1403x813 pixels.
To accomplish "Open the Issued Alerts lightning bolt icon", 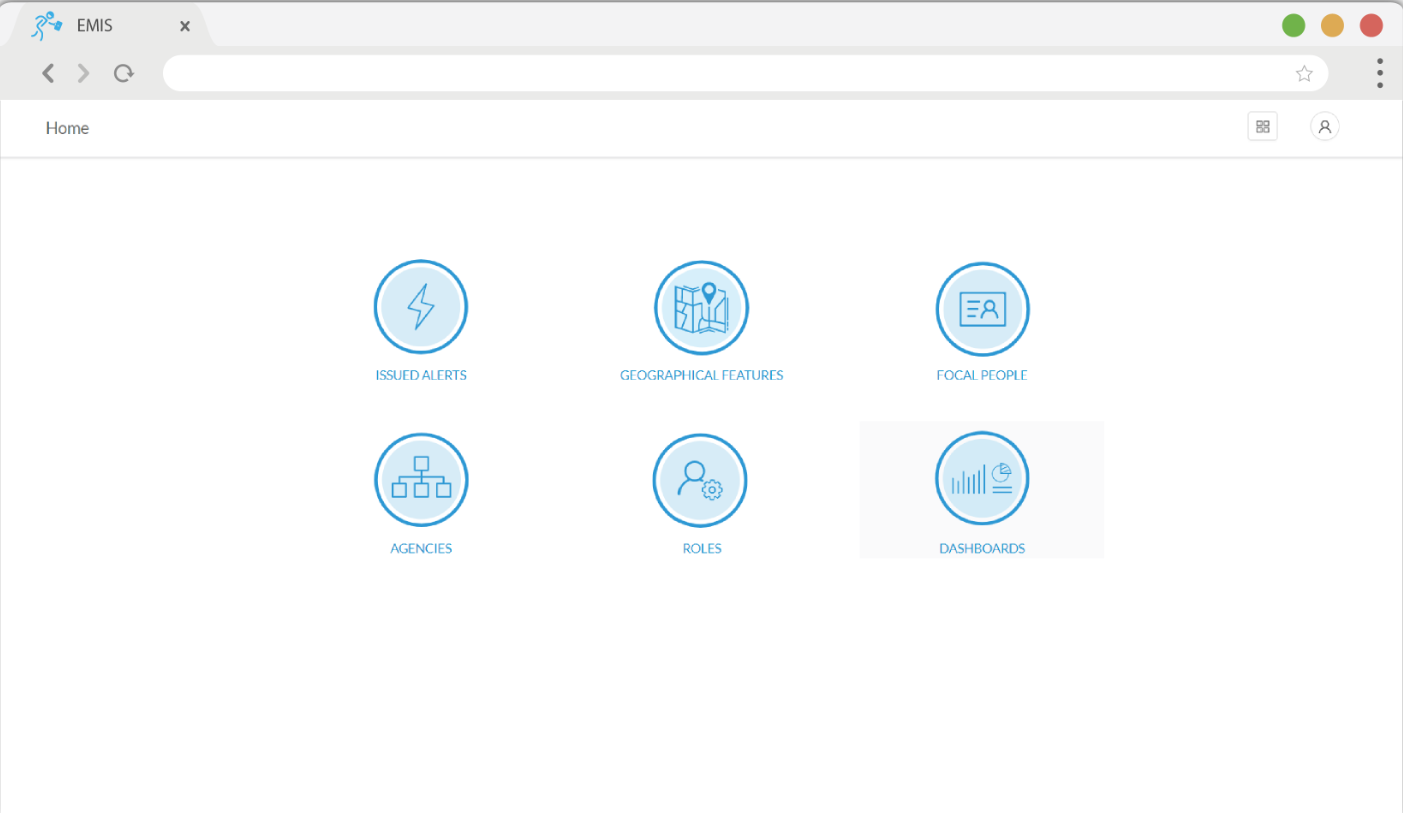I will pyautogui.click(x=421, y=307).
